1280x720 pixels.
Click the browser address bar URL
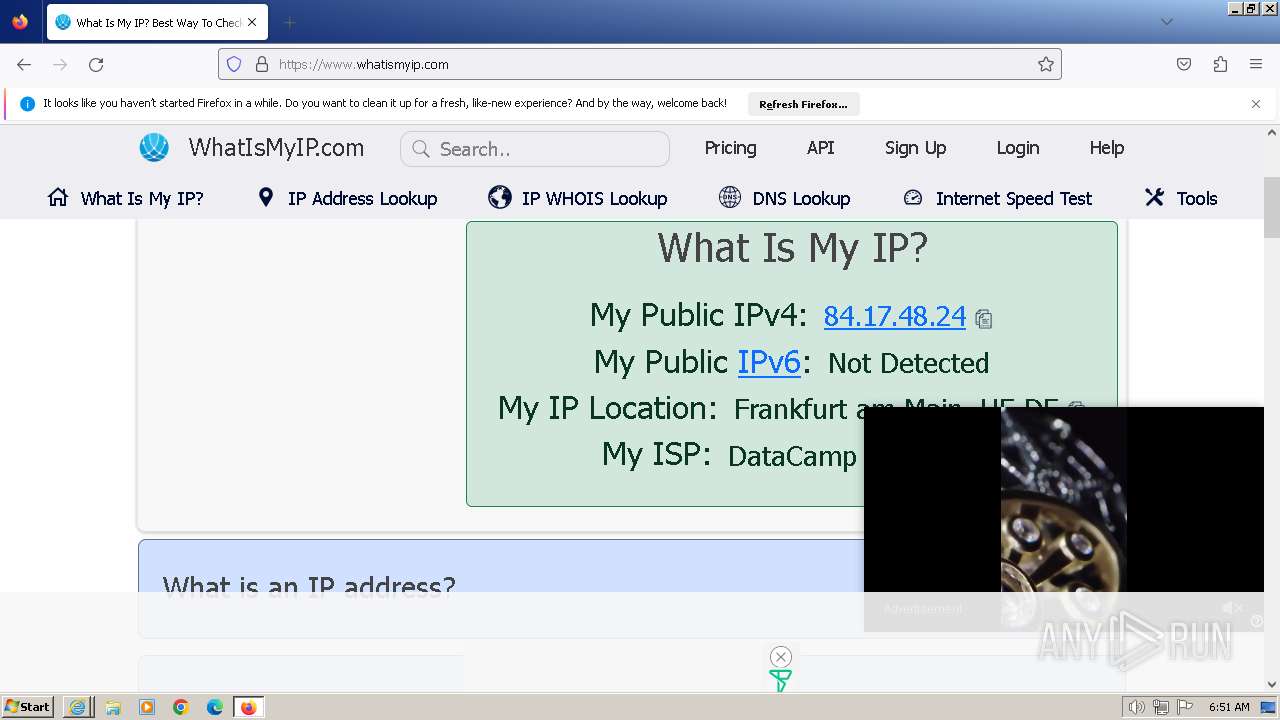[364, 64]
